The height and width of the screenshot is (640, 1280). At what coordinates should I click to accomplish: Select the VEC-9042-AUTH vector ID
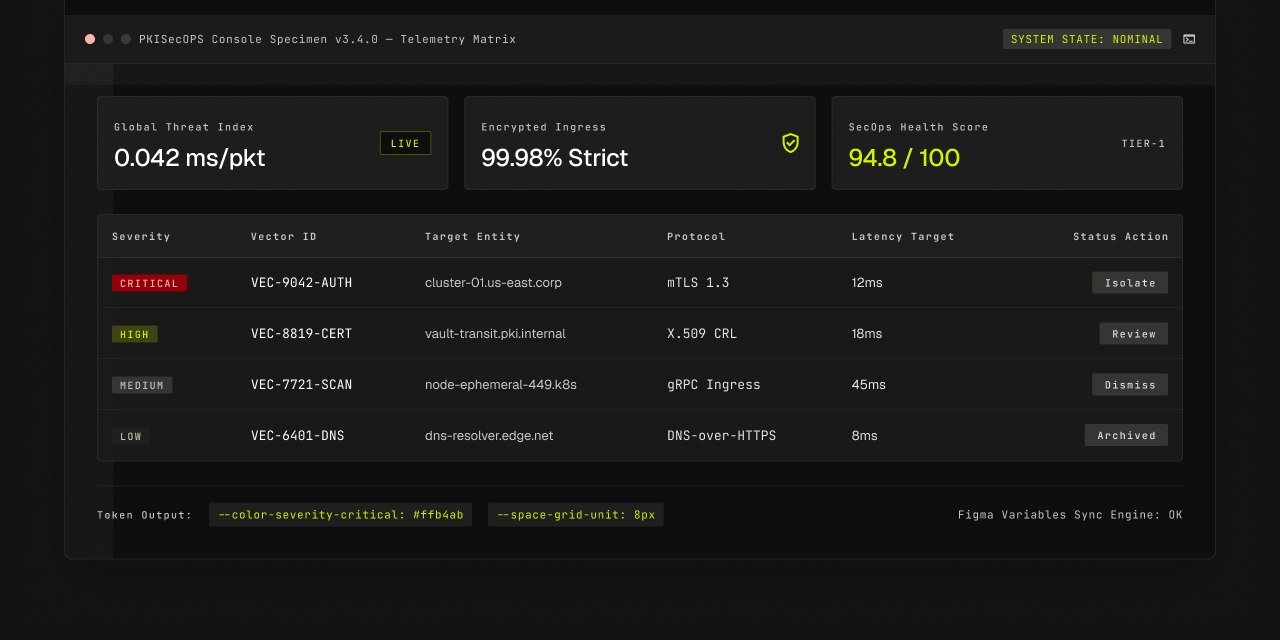coord(301,283)
